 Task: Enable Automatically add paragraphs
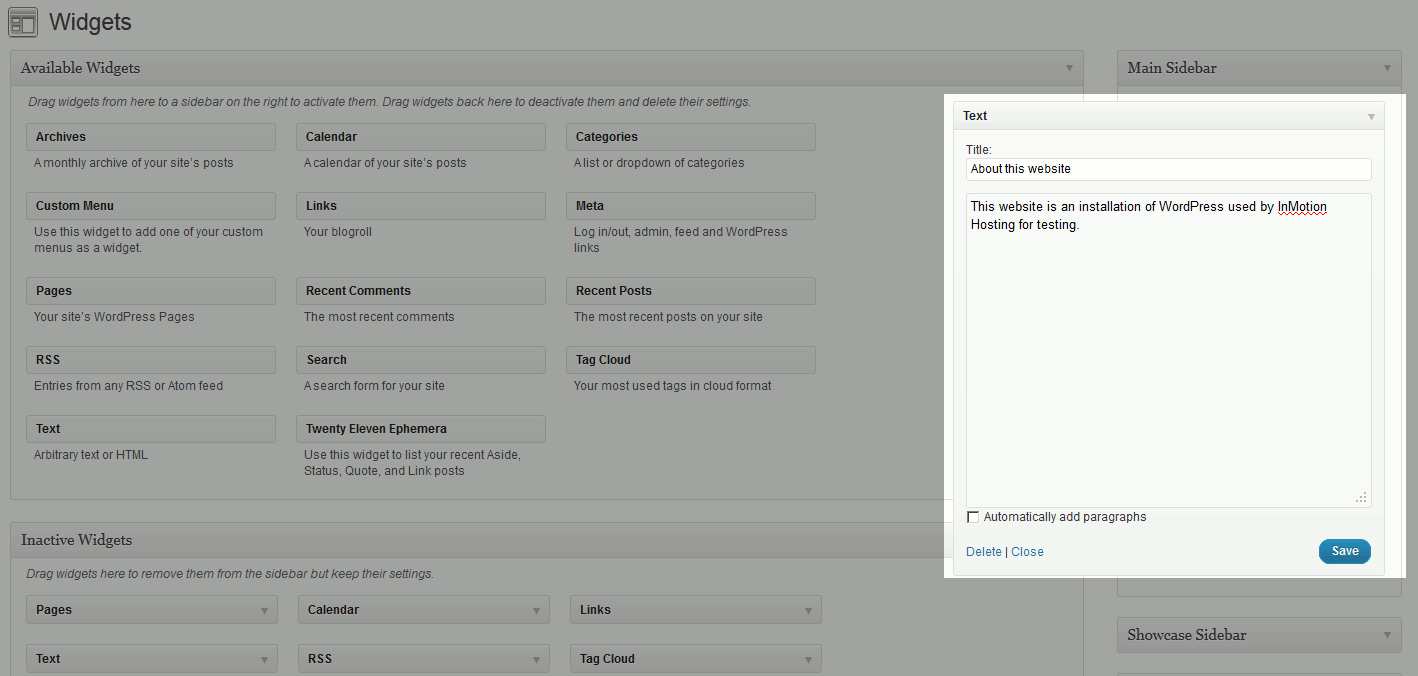click(x=973, y=516)
